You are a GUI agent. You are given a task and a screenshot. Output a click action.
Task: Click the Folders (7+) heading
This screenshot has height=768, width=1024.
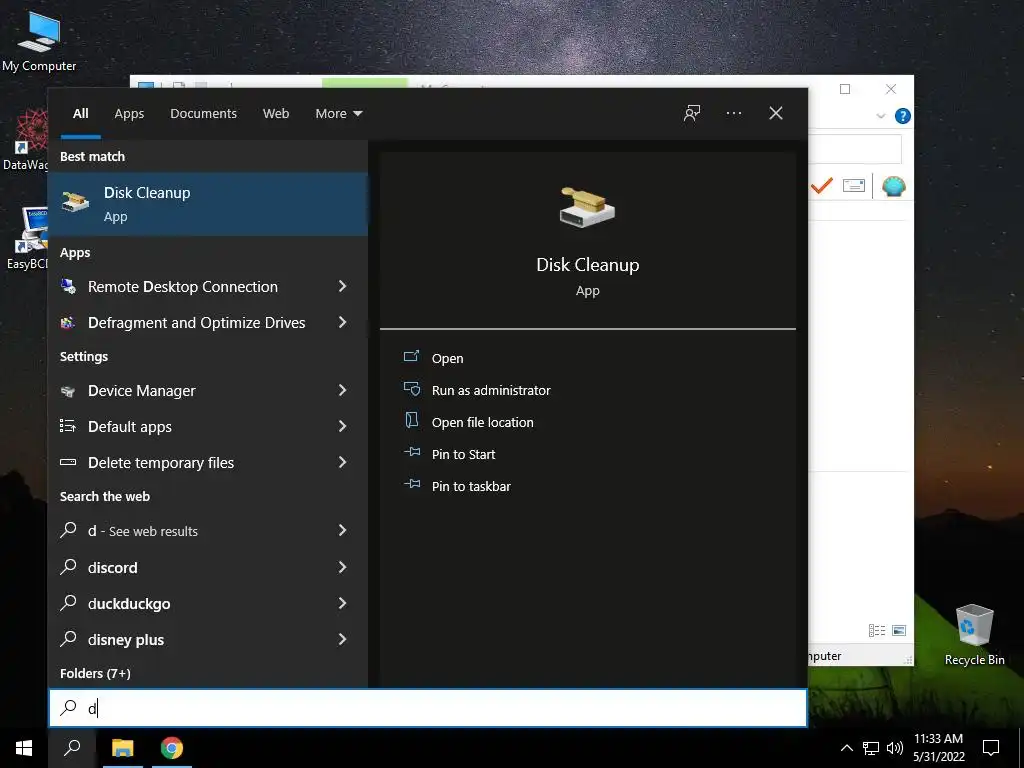(x=95, y=673)
